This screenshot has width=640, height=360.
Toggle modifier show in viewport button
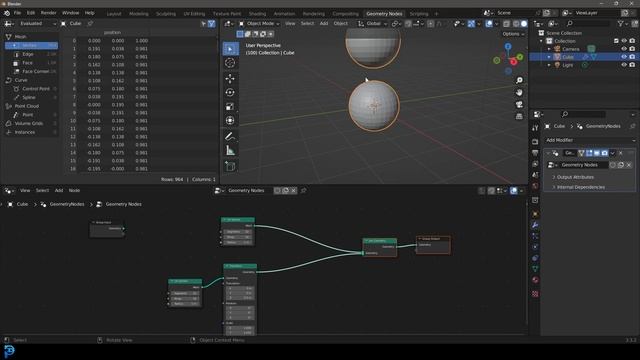click(597, 153)
